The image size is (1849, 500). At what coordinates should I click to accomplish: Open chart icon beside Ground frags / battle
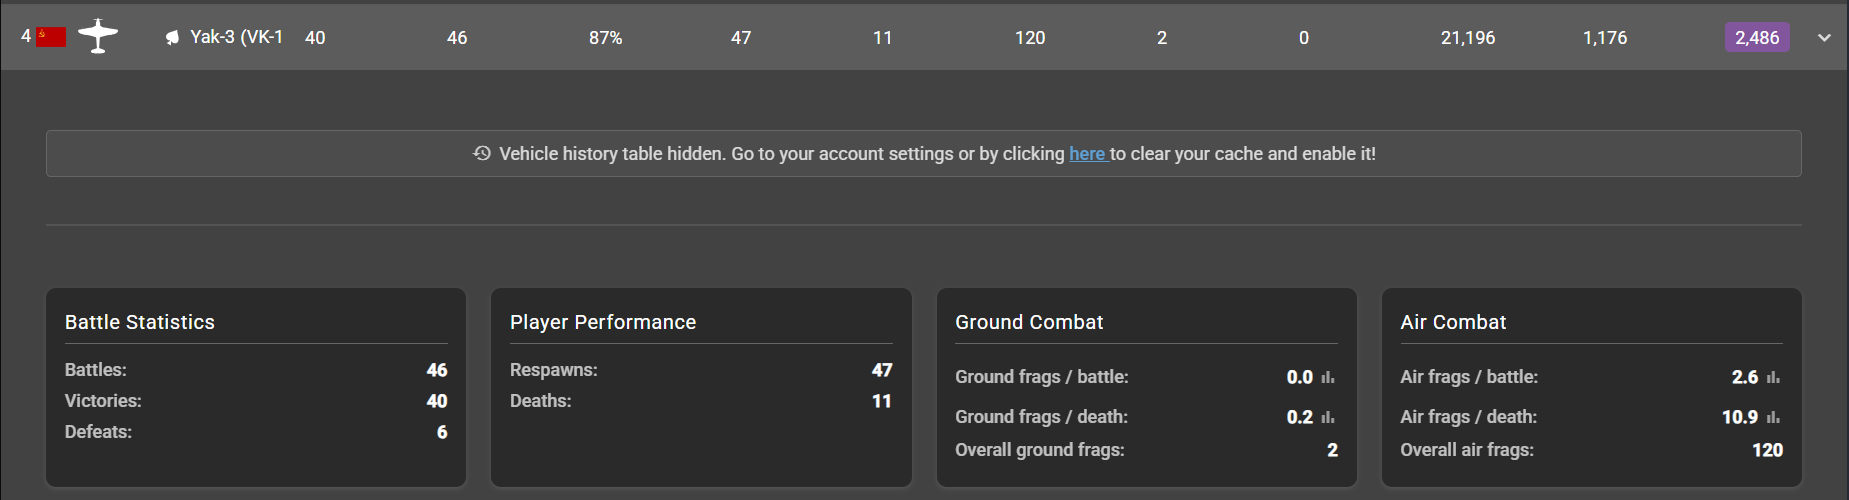click(x=1328, y=378)
